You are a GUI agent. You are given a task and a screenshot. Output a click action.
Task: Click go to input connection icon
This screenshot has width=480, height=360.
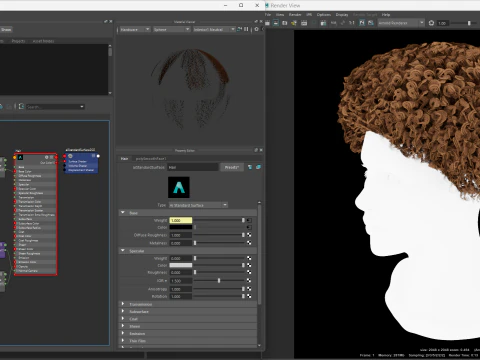(250, 167)
